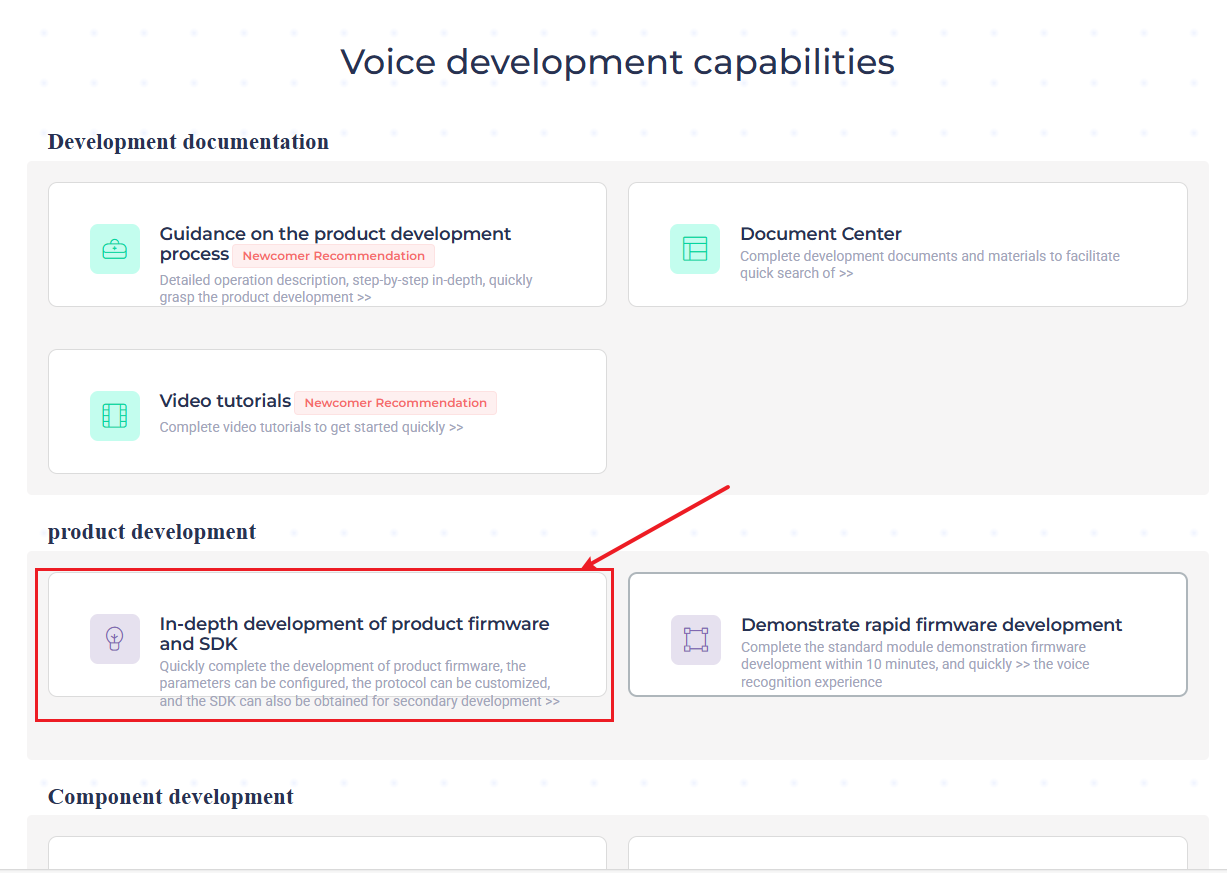Open the Video tutorials title

[x=225, y=401]
